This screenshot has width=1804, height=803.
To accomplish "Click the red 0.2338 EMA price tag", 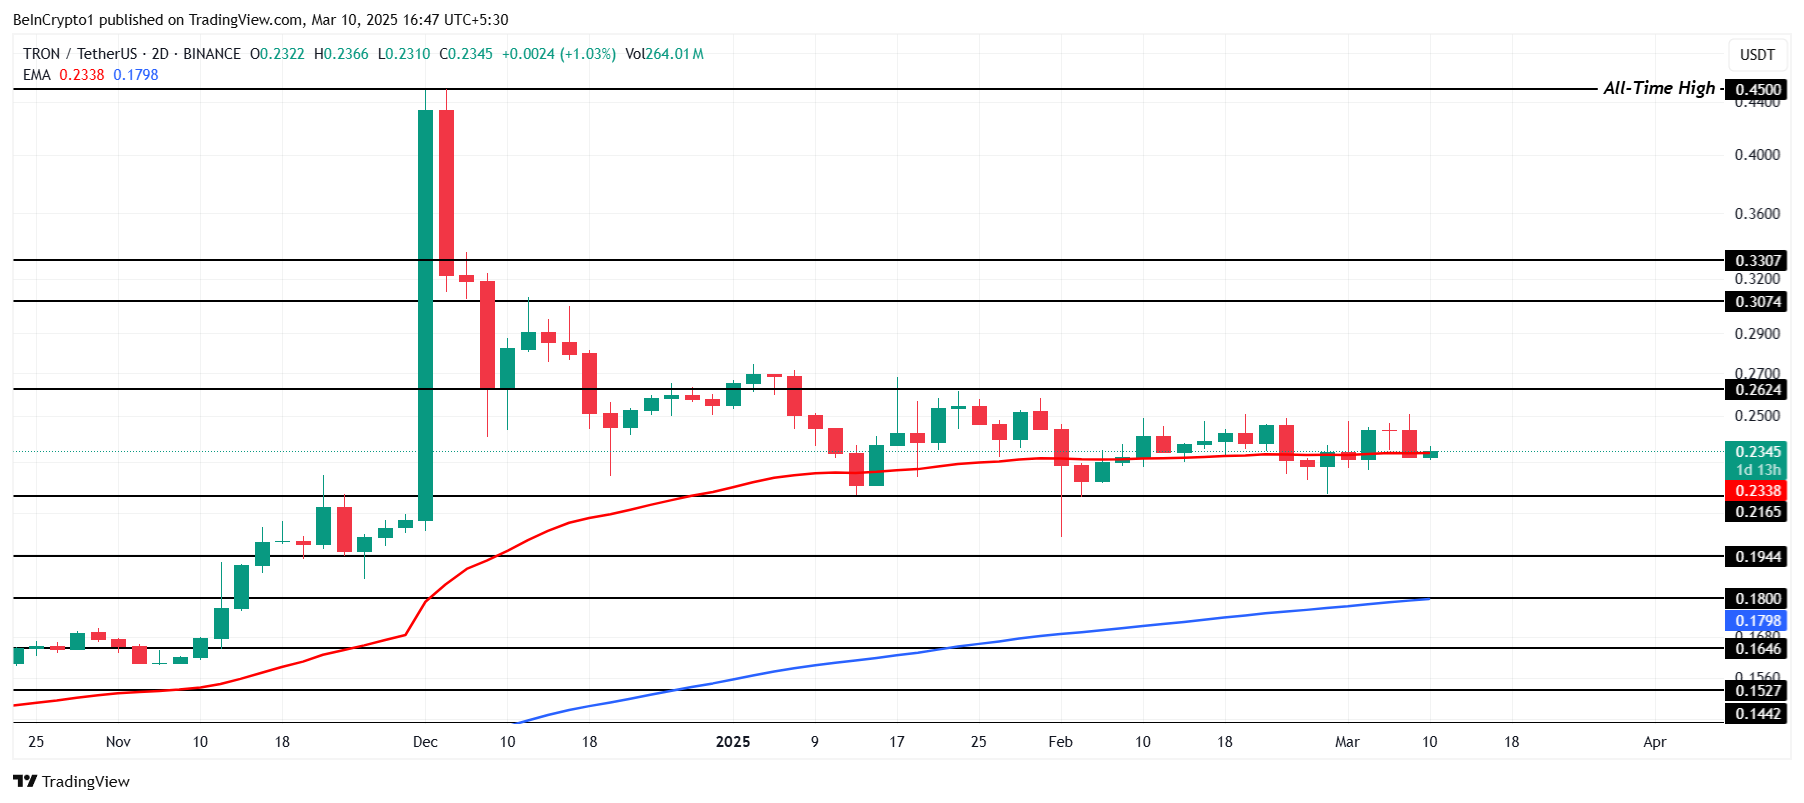I will pos(1757,491).
